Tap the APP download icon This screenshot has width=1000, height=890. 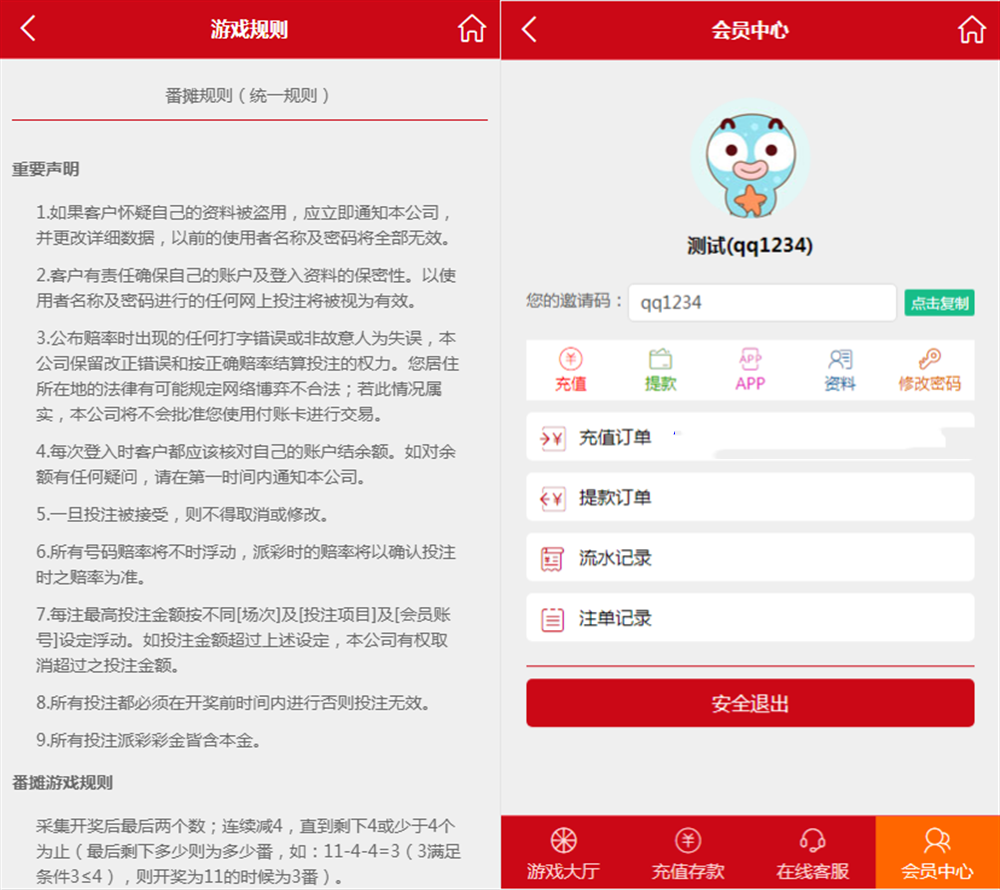tap(750, 370)
